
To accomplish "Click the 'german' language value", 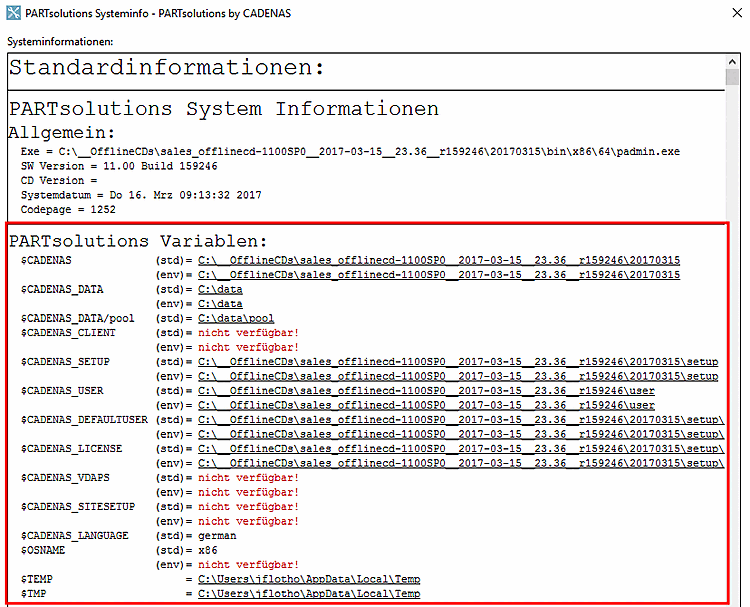I will pos(217,536).
